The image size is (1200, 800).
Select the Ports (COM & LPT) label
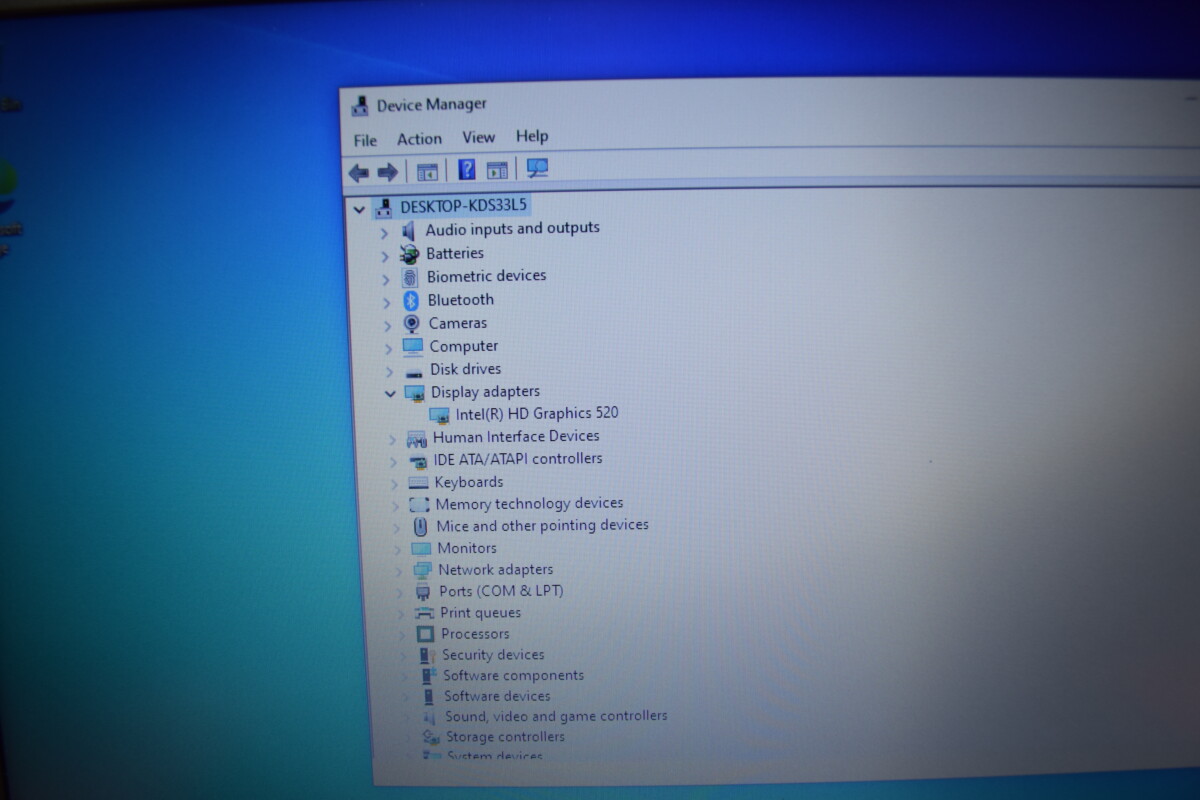501,591
